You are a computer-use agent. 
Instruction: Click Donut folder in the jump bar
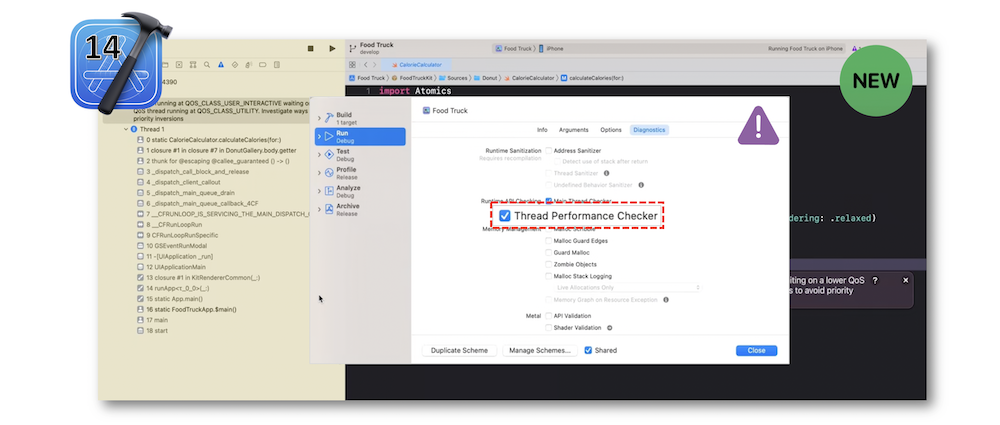(x=486, y=78)
